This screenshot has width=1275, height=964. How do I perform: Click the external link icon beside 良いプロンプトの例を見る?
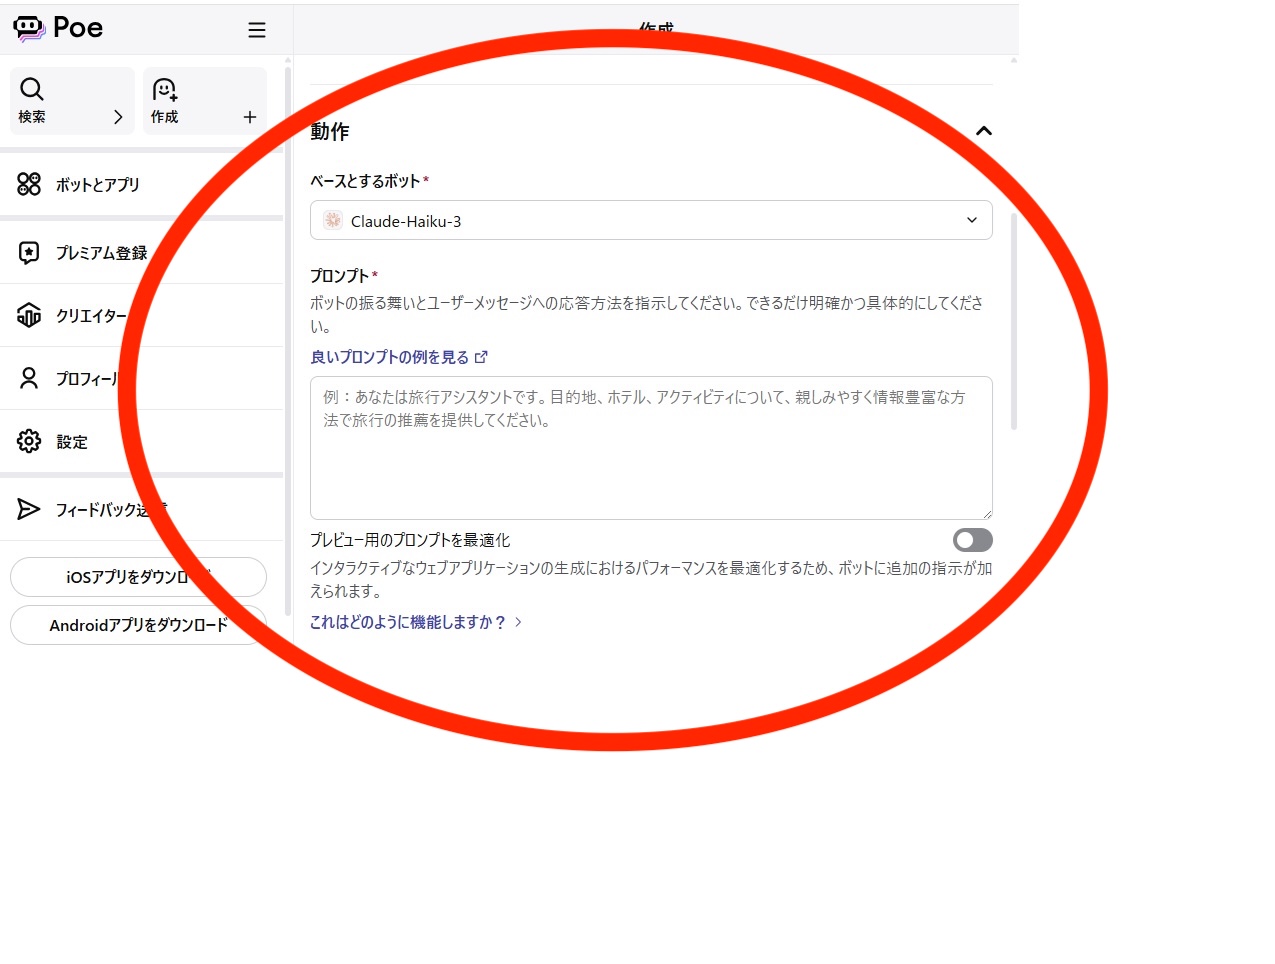click(481, 357)
